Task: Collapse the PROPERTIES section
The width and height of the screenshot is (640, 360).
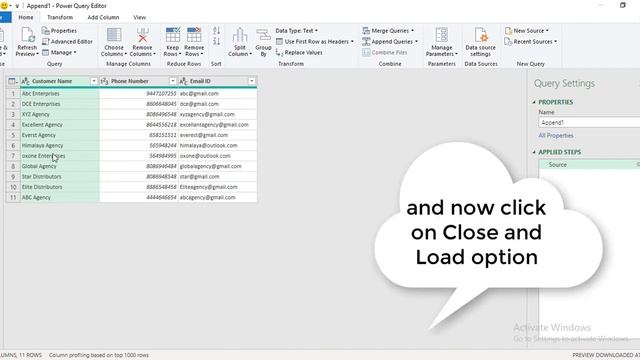Action: point(534,102)
